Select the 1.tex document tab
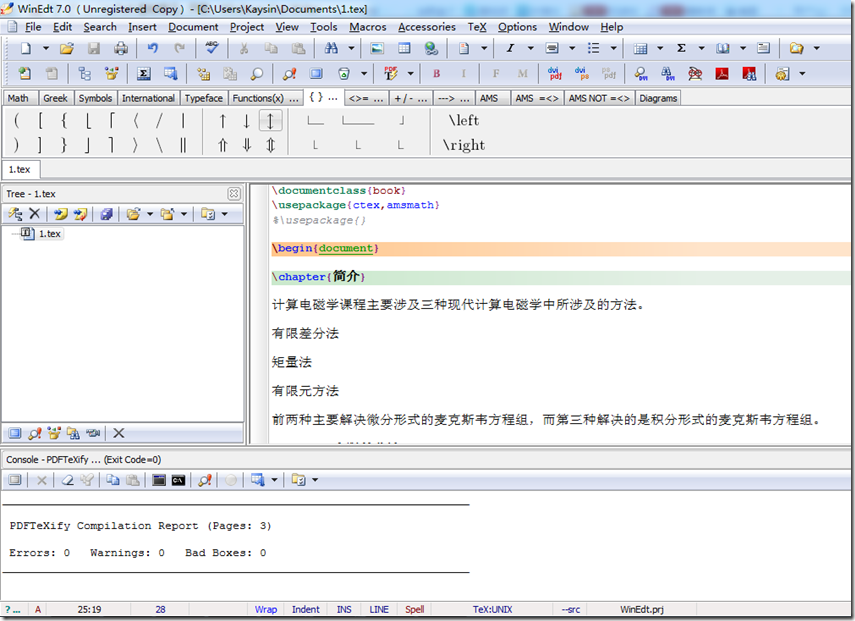 pos(20,169)
